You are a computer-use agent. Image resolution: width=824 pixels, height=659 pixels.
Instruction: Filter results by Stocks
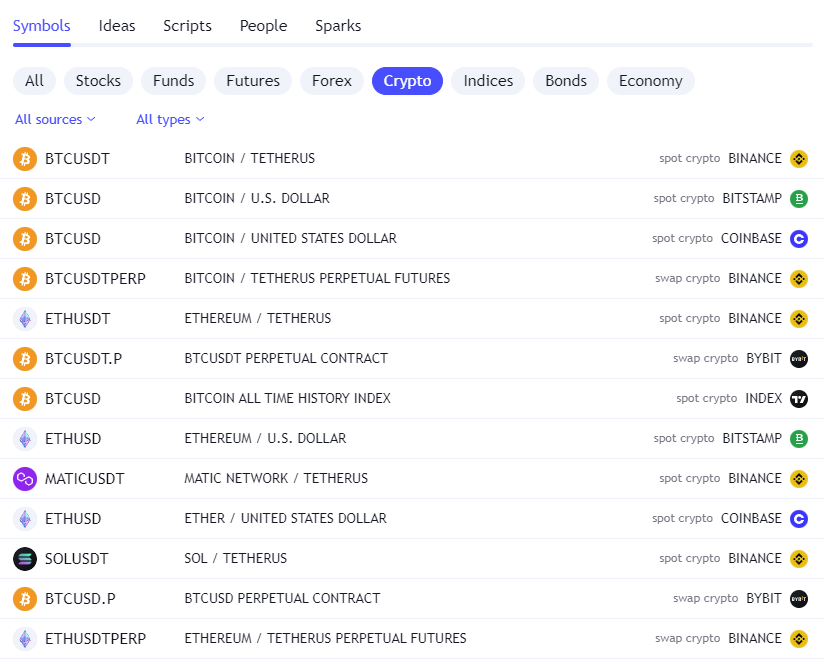(98, 81)
